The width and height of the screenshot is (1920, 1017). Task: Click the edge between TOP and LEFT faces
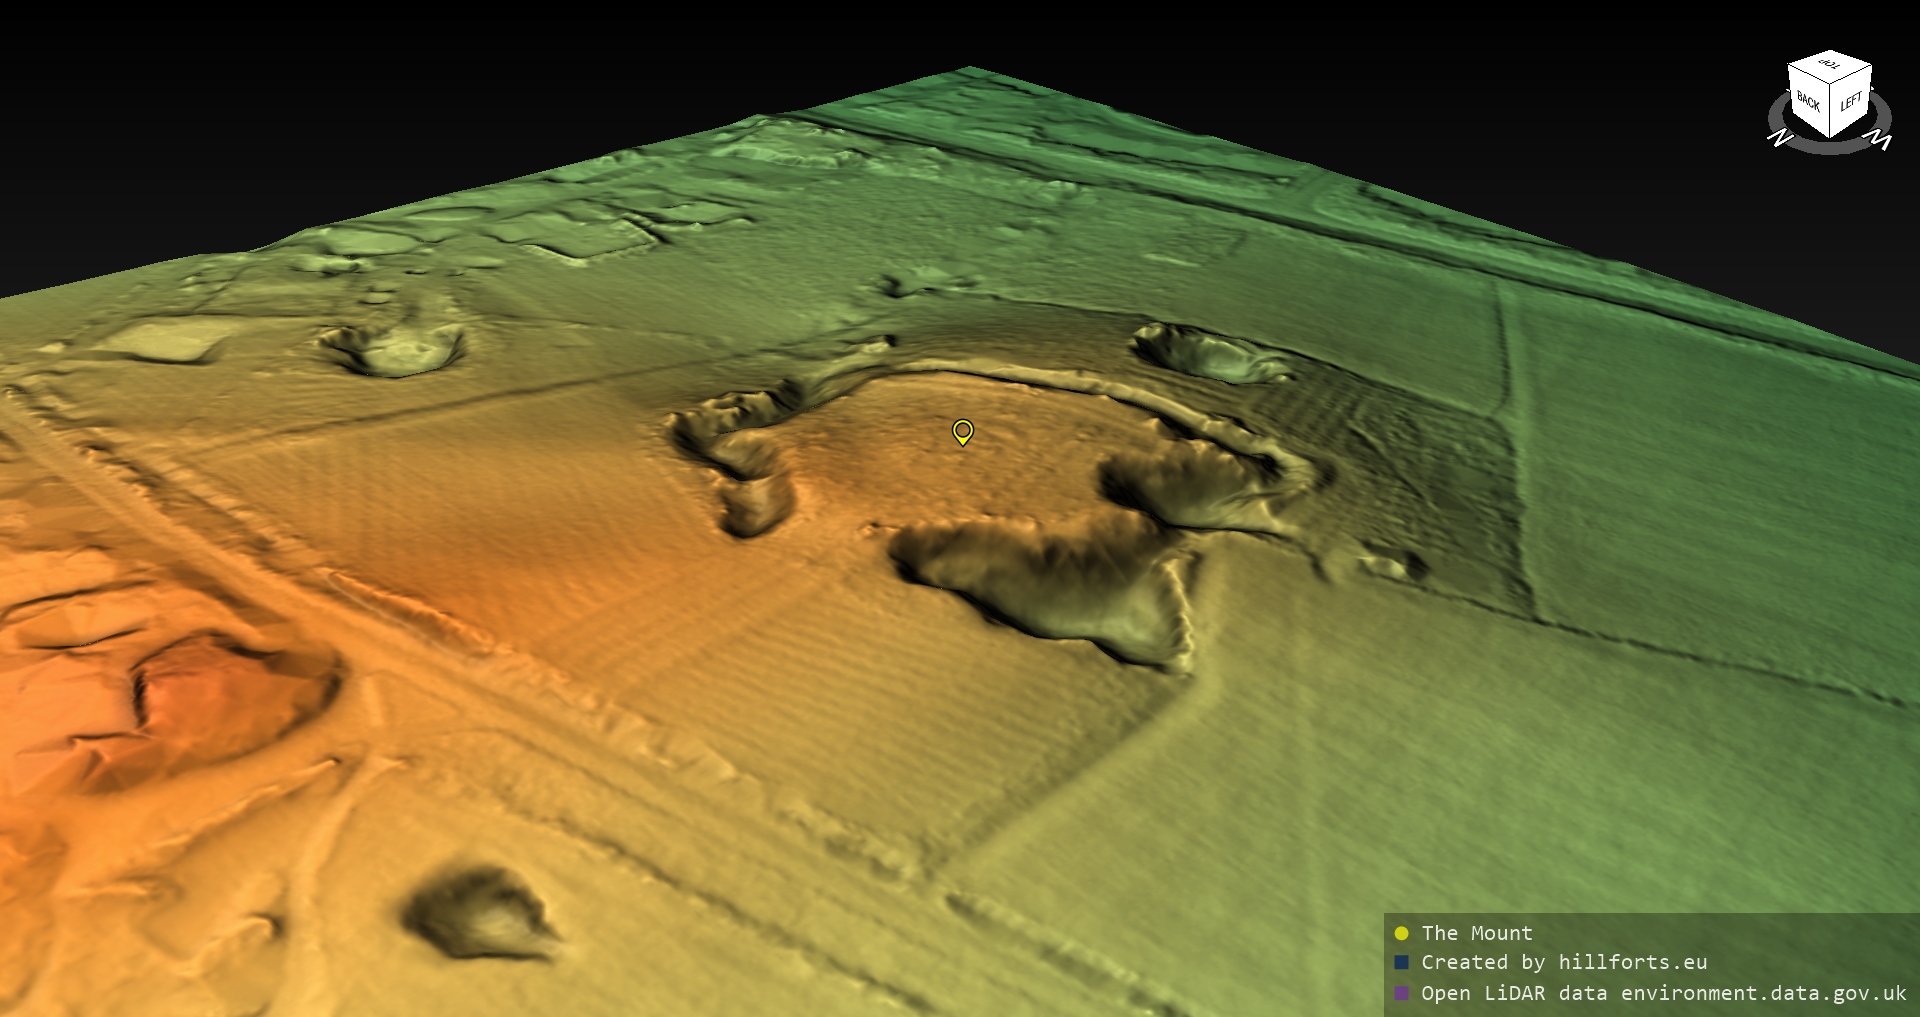pos(1852,75)
